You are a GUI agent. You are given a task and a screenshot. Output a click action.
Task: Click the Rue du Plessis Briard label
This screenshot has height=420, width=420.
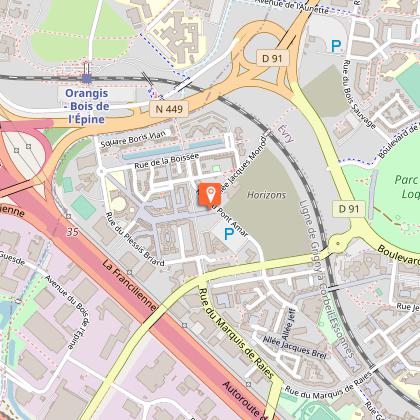(x=135, y=239)
